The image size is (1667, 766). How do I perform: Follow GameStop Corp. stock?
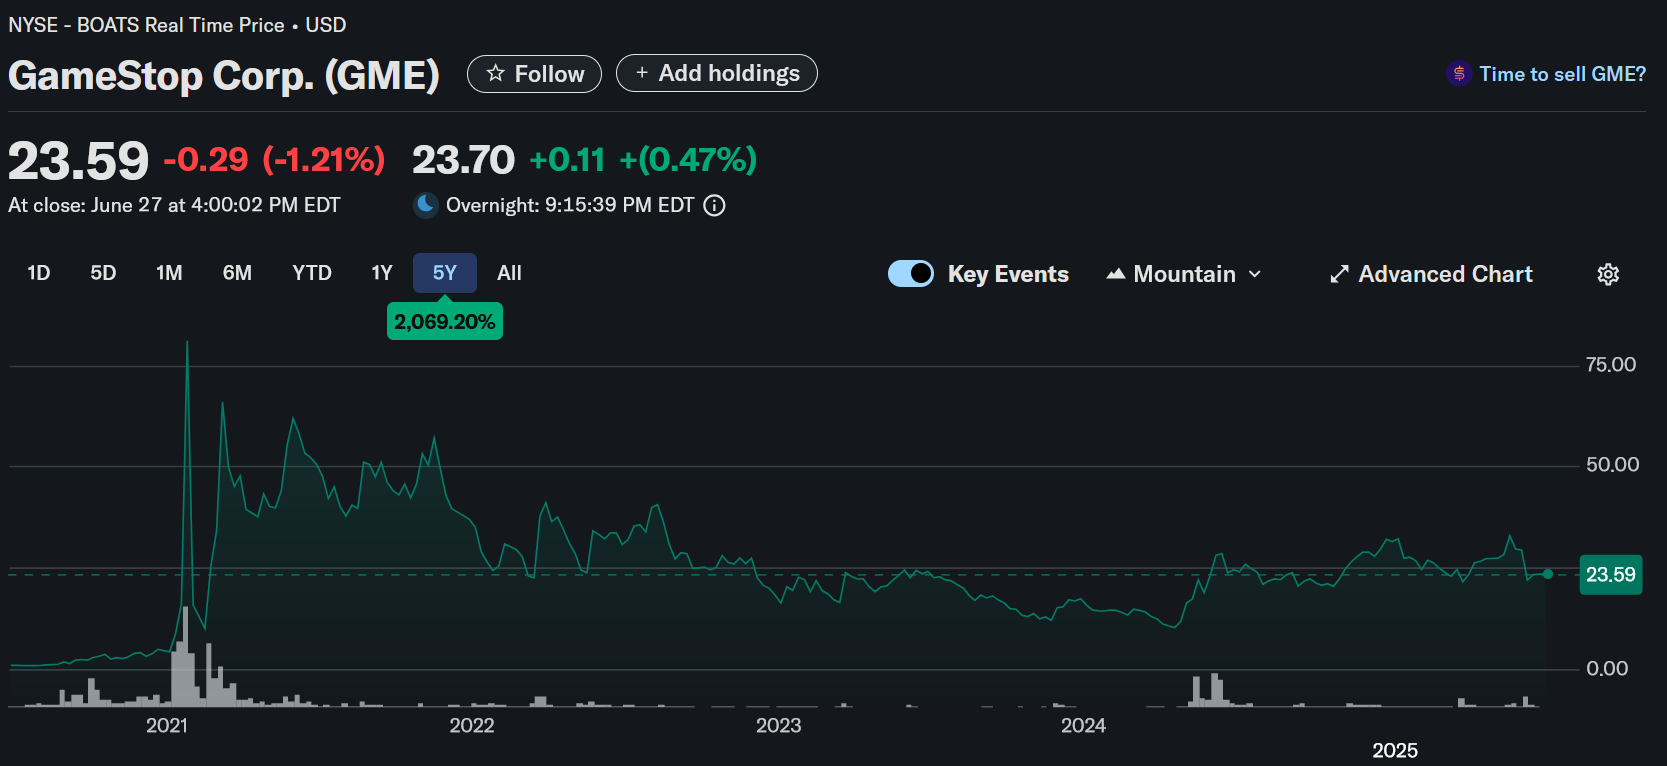point(534,74)
